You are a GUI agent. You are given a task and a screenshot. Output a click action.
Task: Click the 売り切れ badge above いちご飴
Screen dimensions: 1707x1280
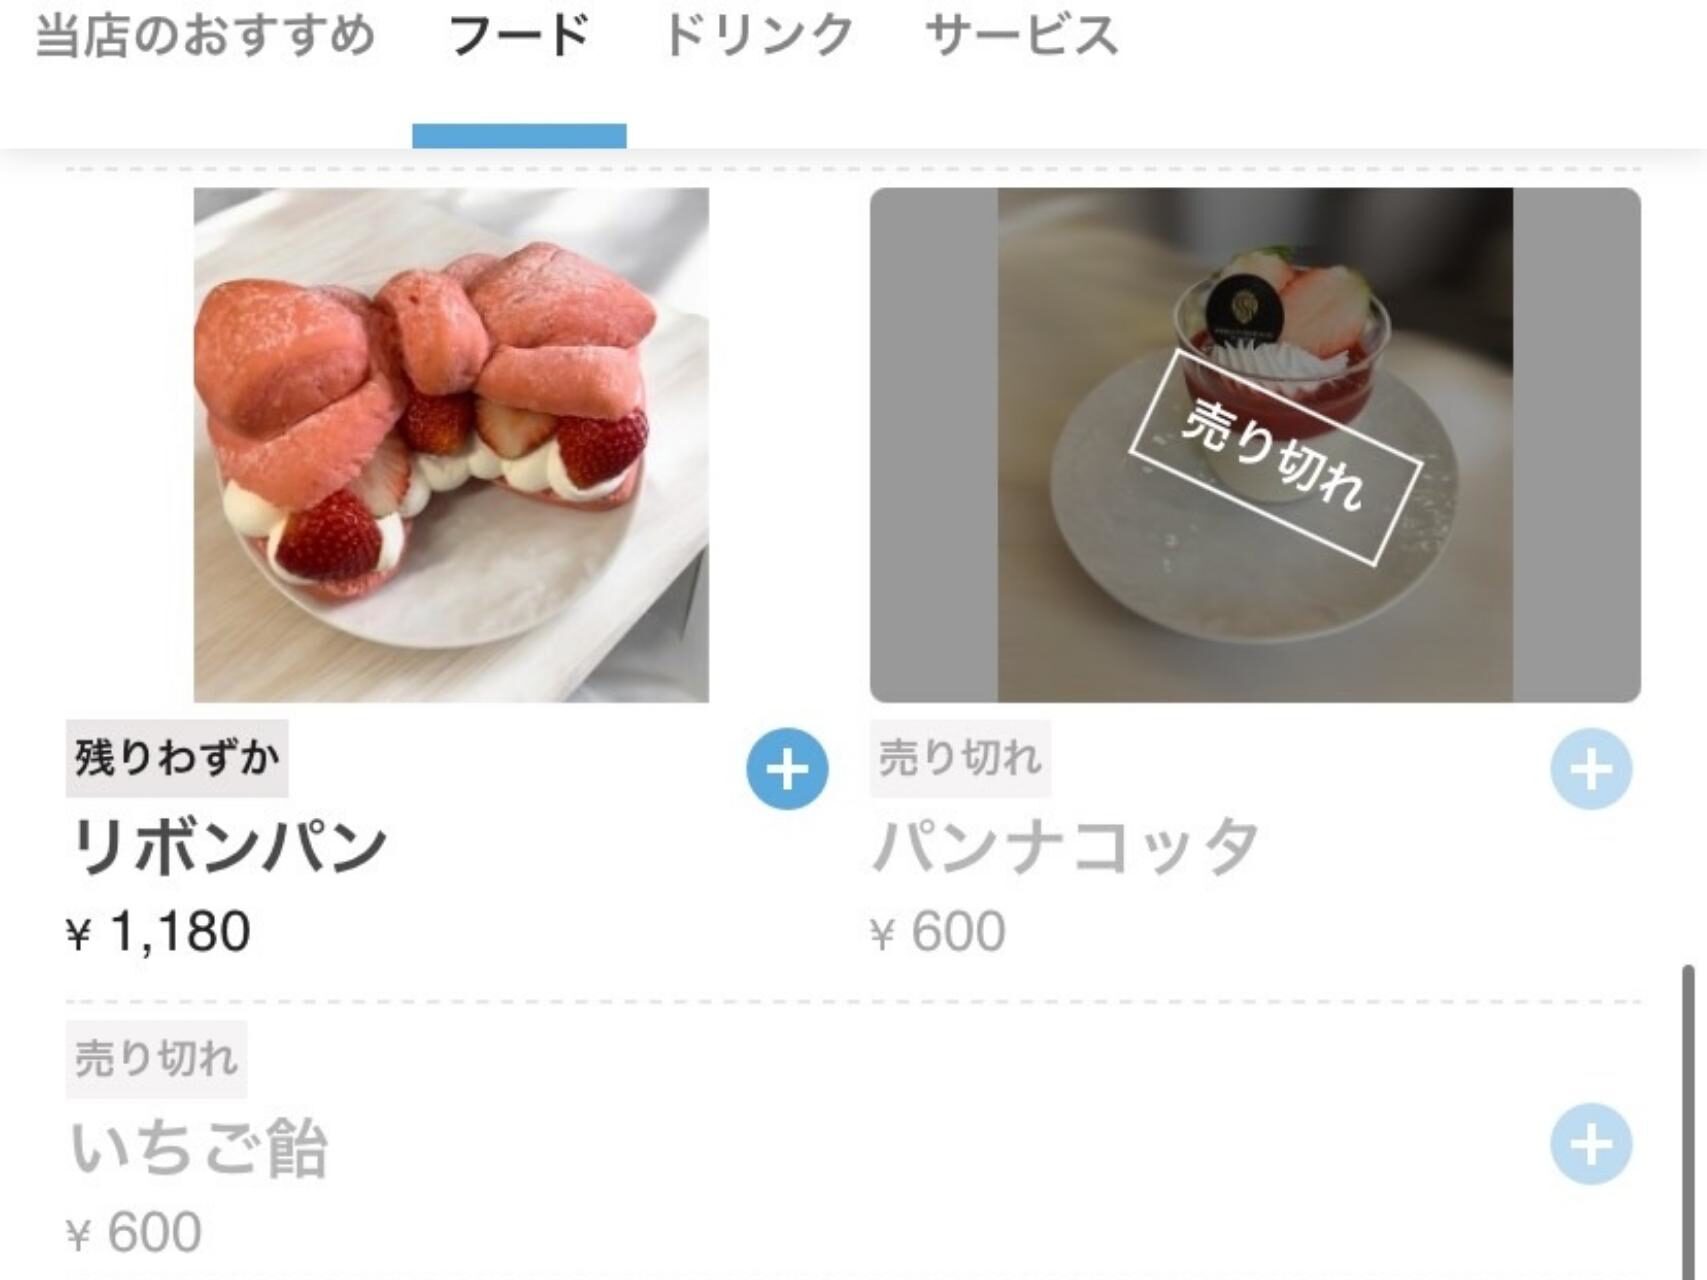[156, 1059]
